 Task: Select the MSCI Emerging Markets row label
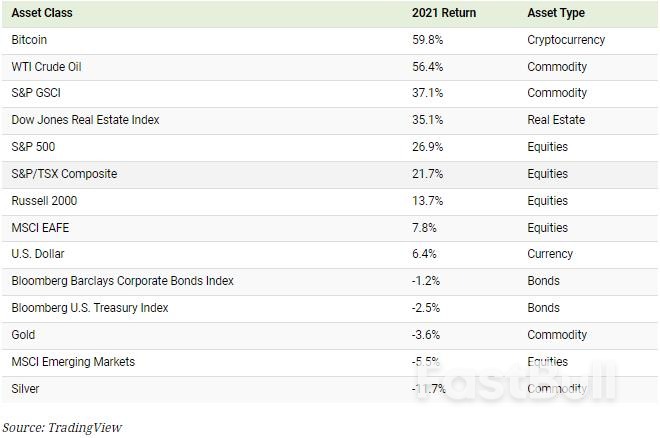72,362
